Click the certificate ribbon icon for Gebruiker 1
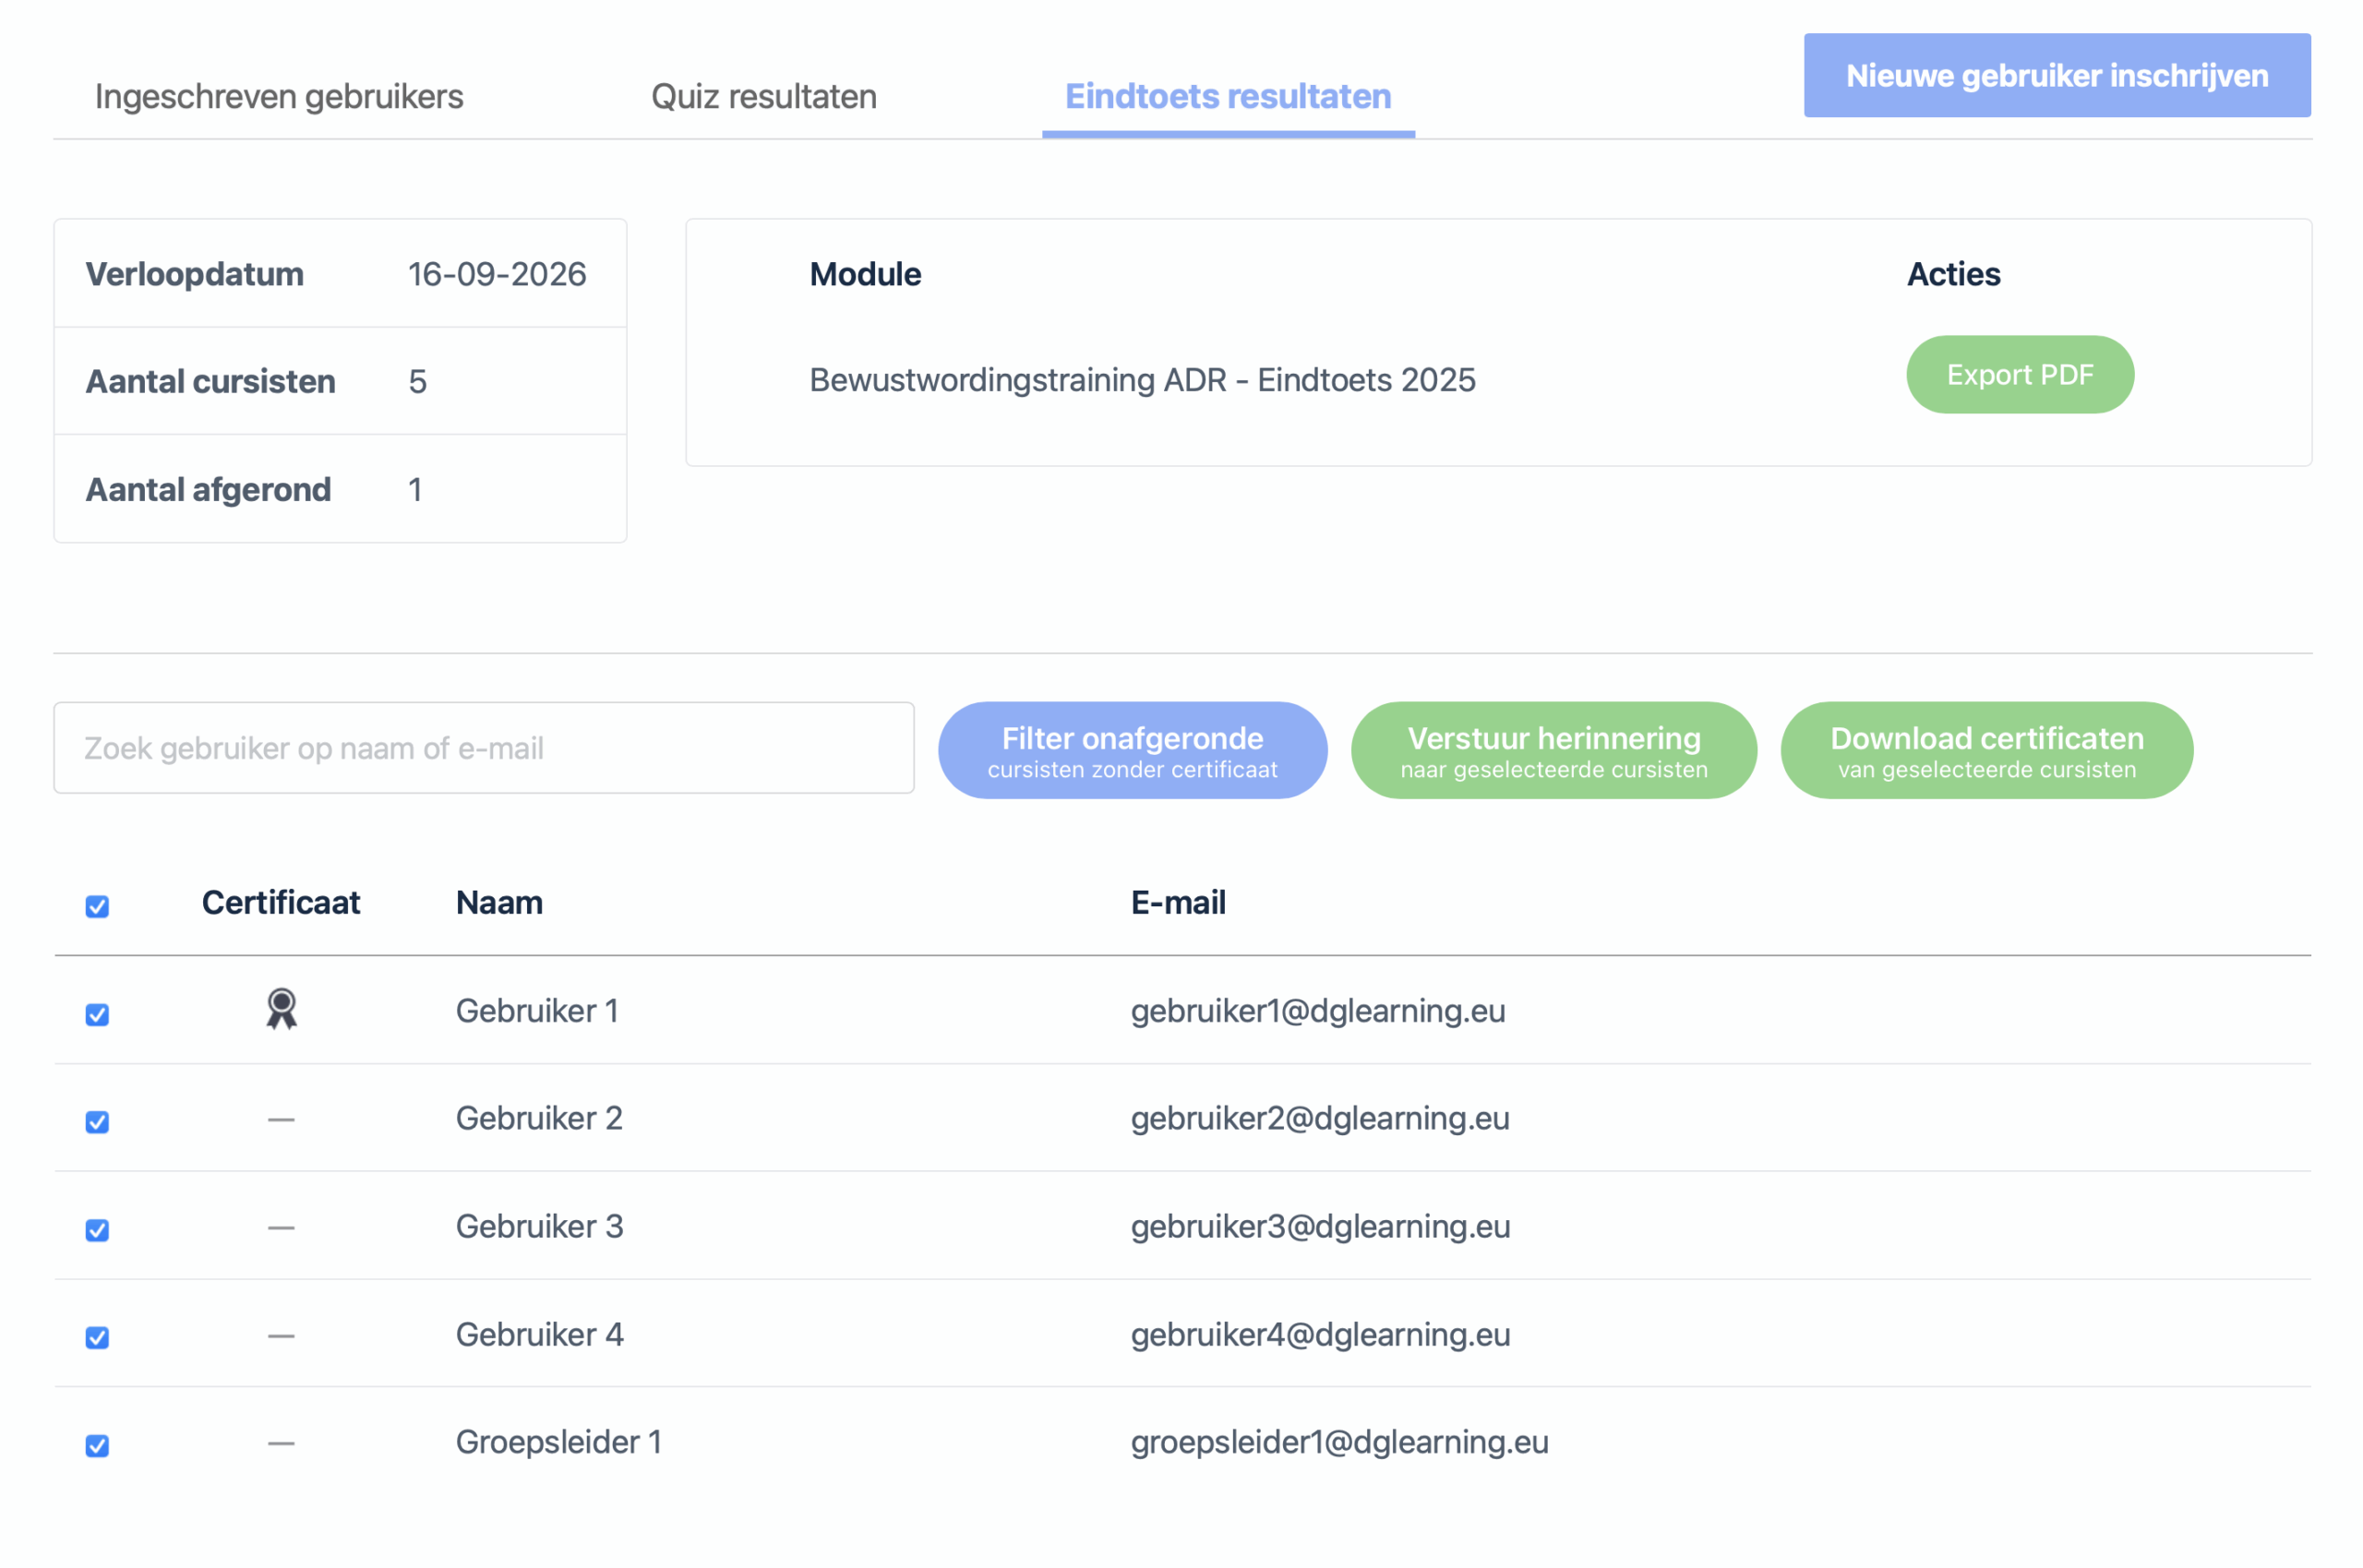Screen dimensions: 2363x1568 coord(281,1009)
